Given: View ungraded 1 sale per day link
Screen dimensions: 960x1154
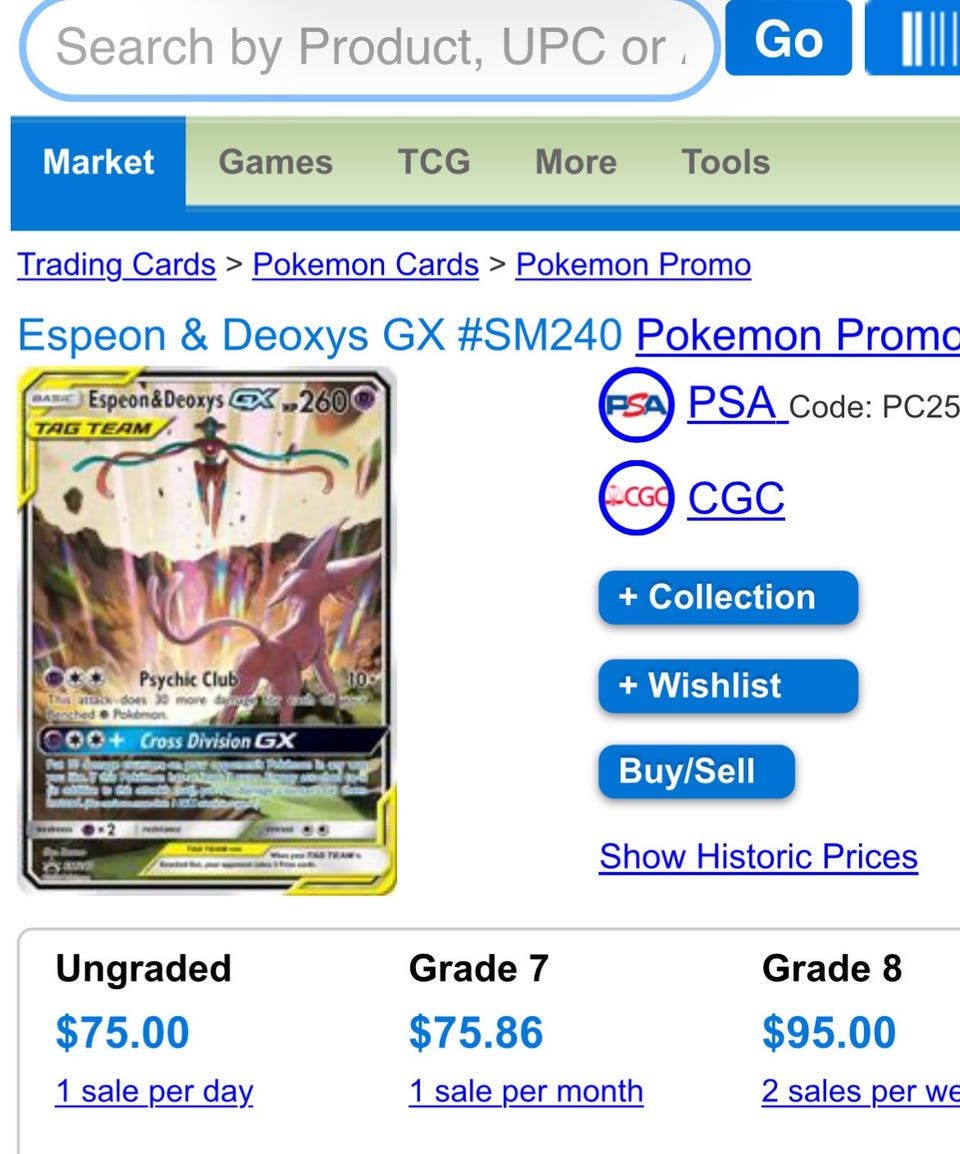Looking at the screenshot, I should (155, 1091).
